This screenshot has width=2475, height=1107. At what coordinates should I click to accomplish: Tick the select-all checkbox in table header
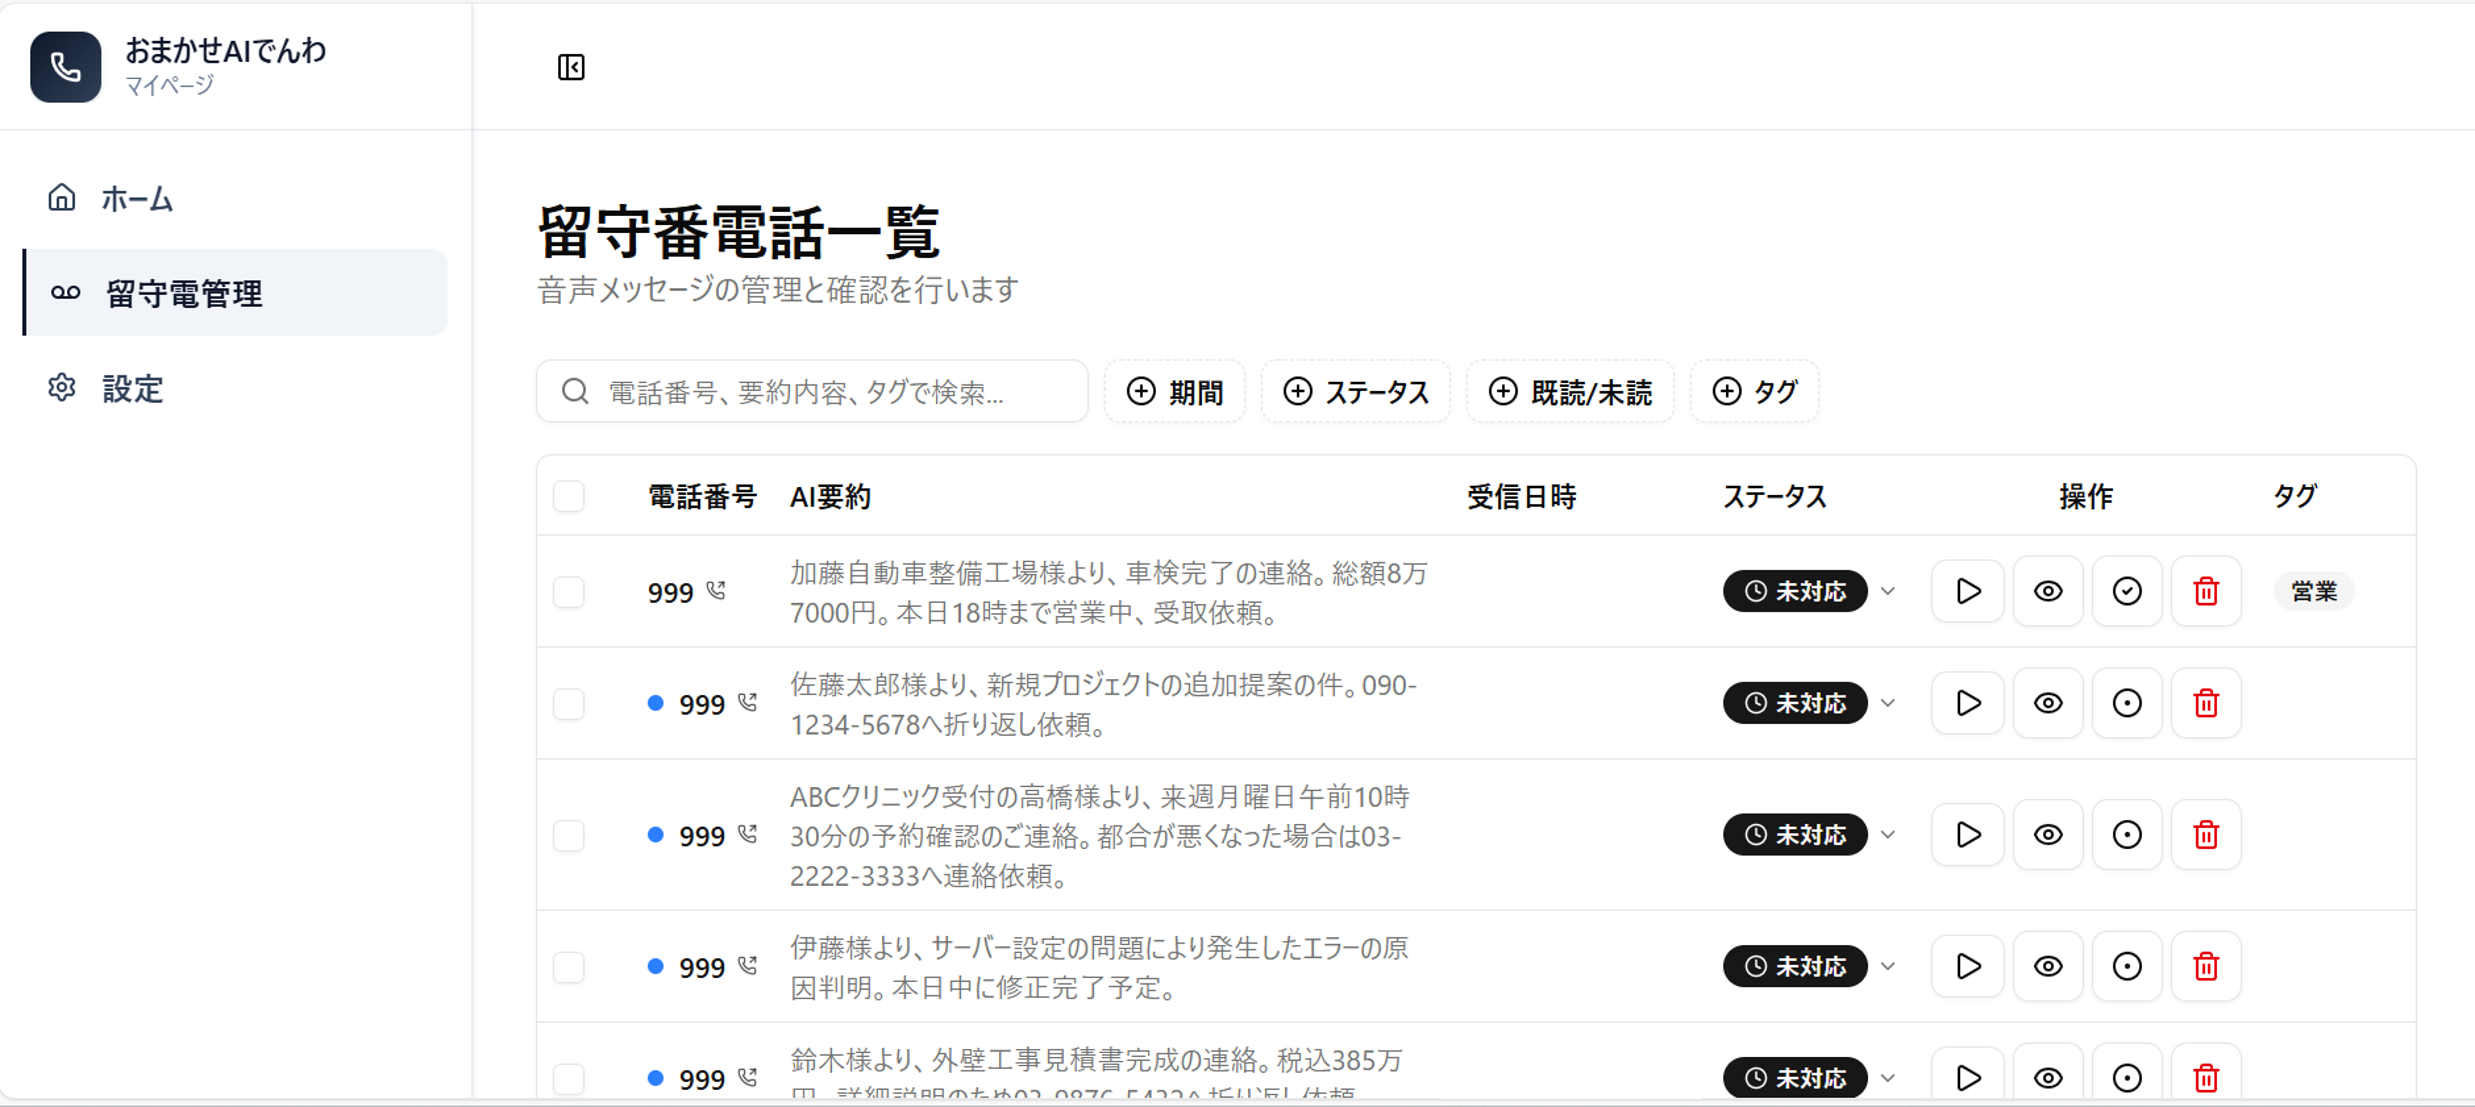coord(569,496)
